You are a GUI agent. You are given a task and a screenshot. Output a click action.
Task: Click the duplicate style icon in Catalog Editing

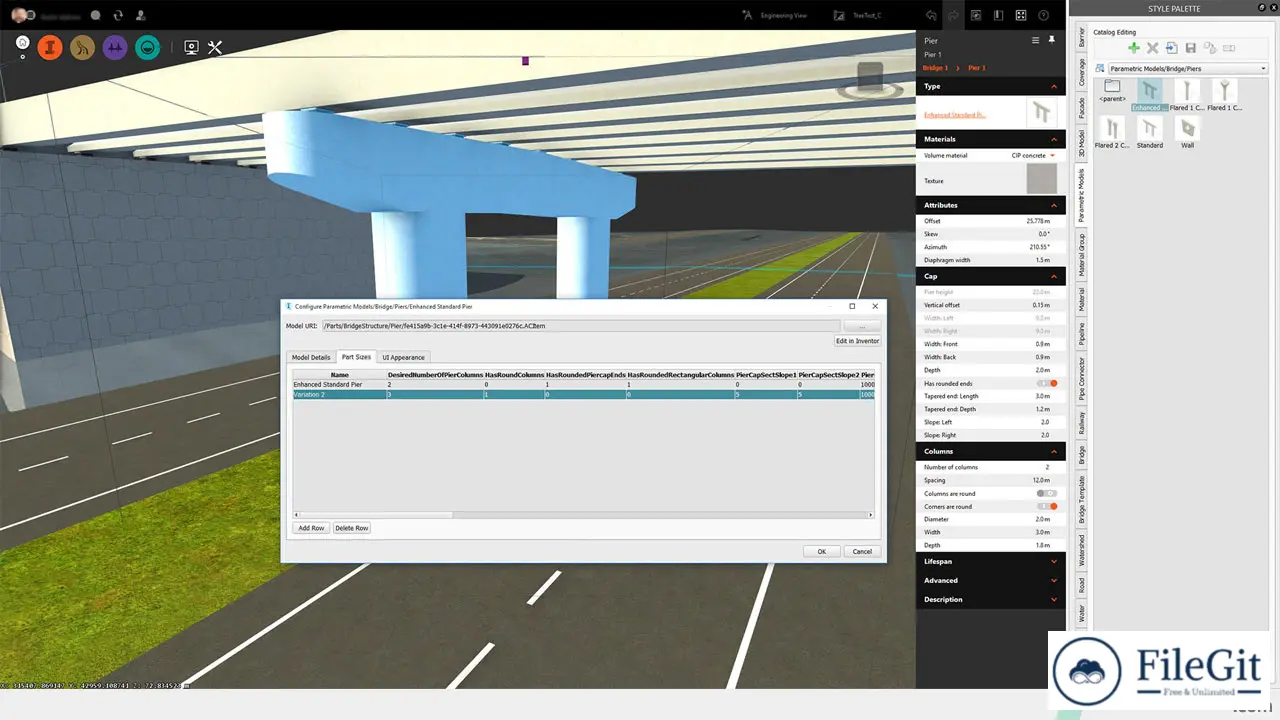click(1209, 48)
